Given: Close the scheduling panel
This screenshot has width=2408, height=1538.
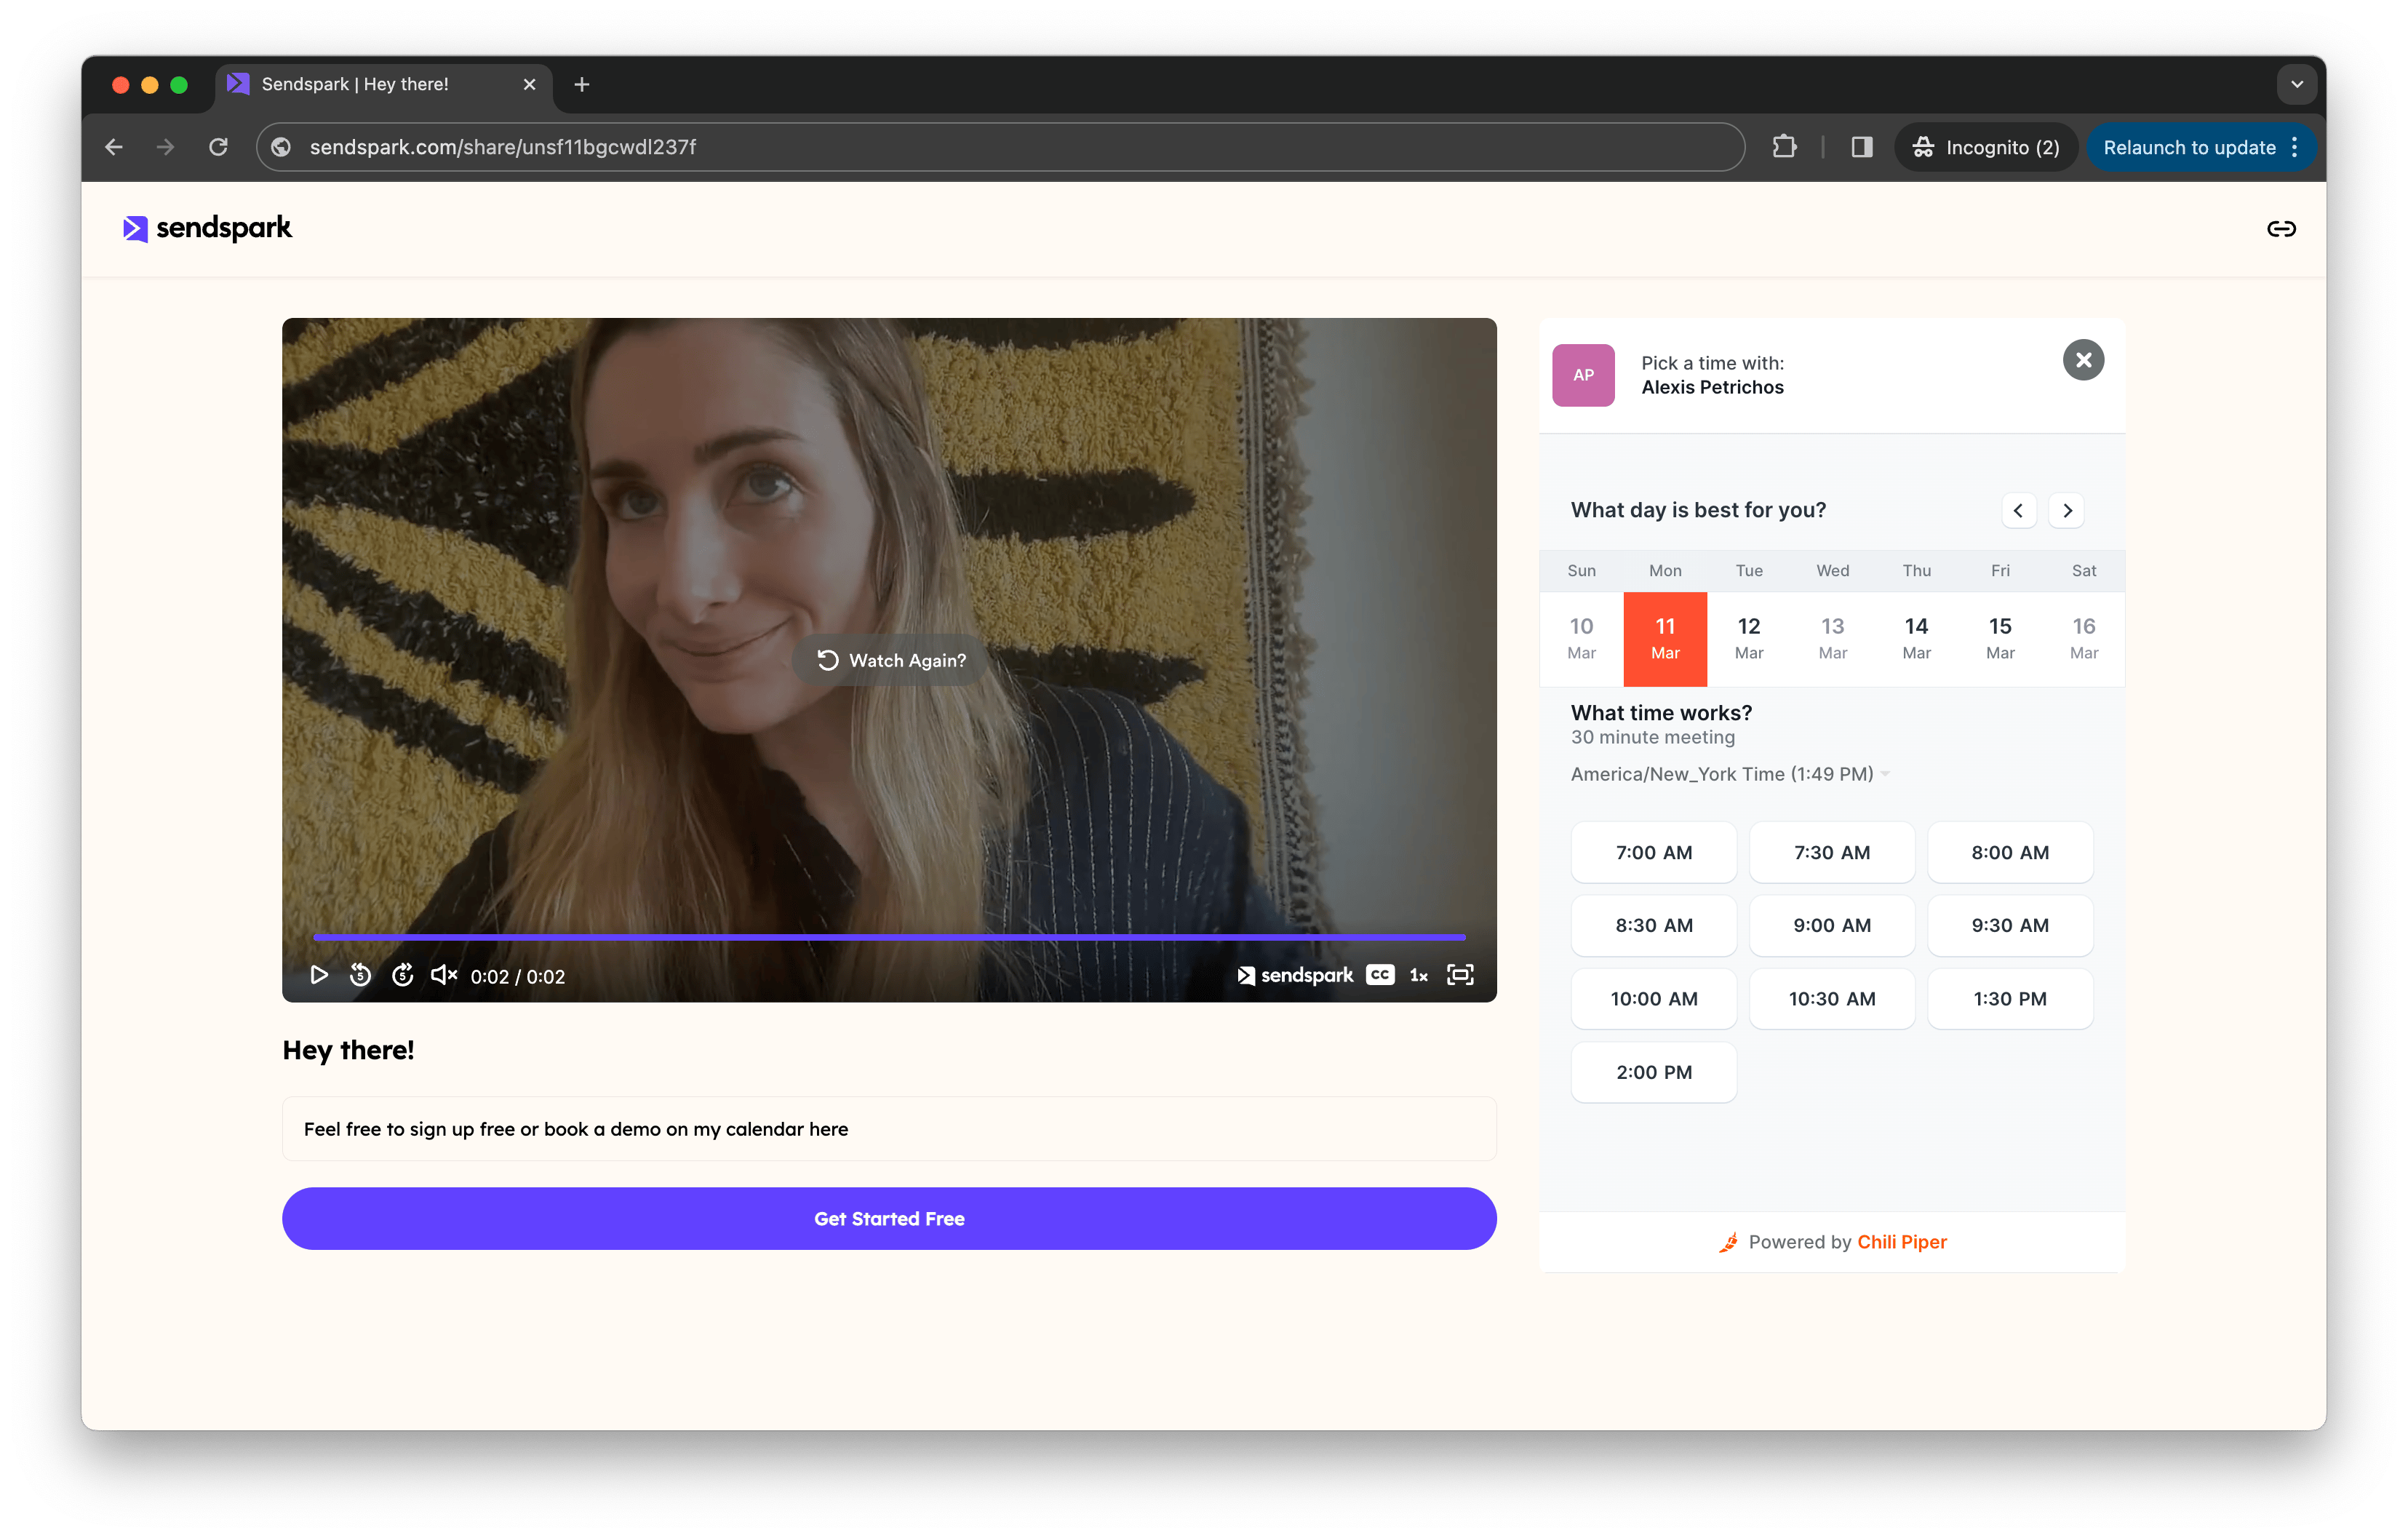Looking at the screenshot, I should tap(2083, 360).
